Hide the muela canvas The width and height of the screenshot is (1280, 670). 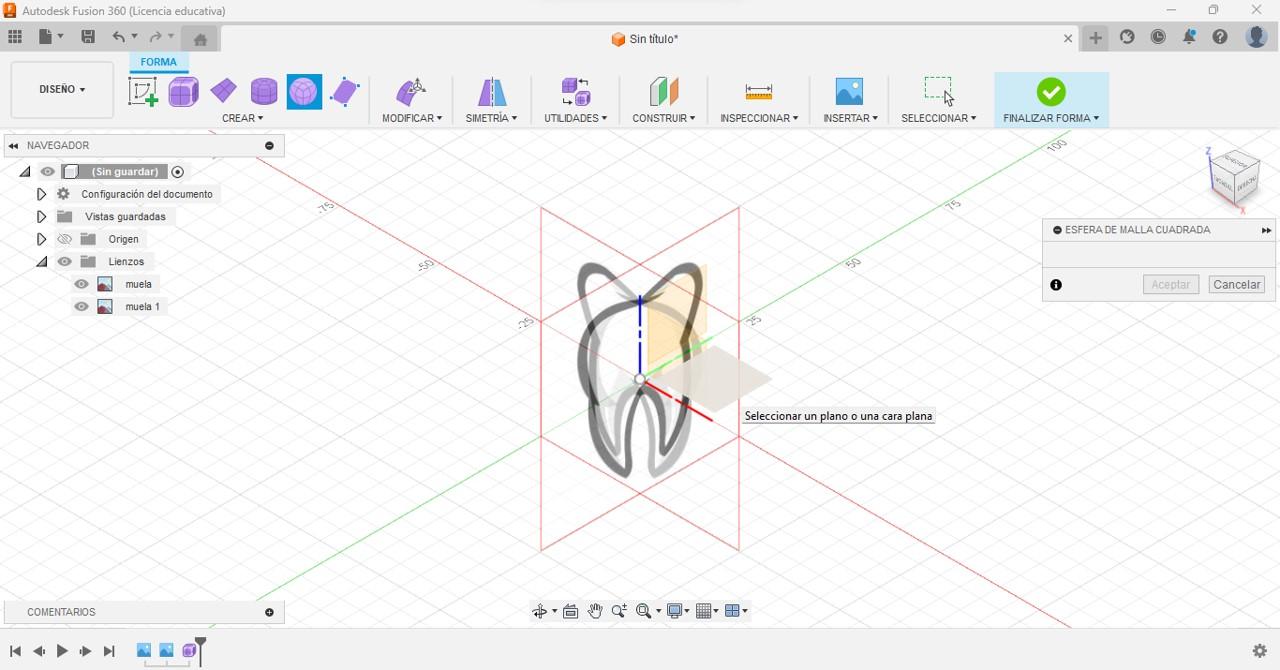coord(82,284)
